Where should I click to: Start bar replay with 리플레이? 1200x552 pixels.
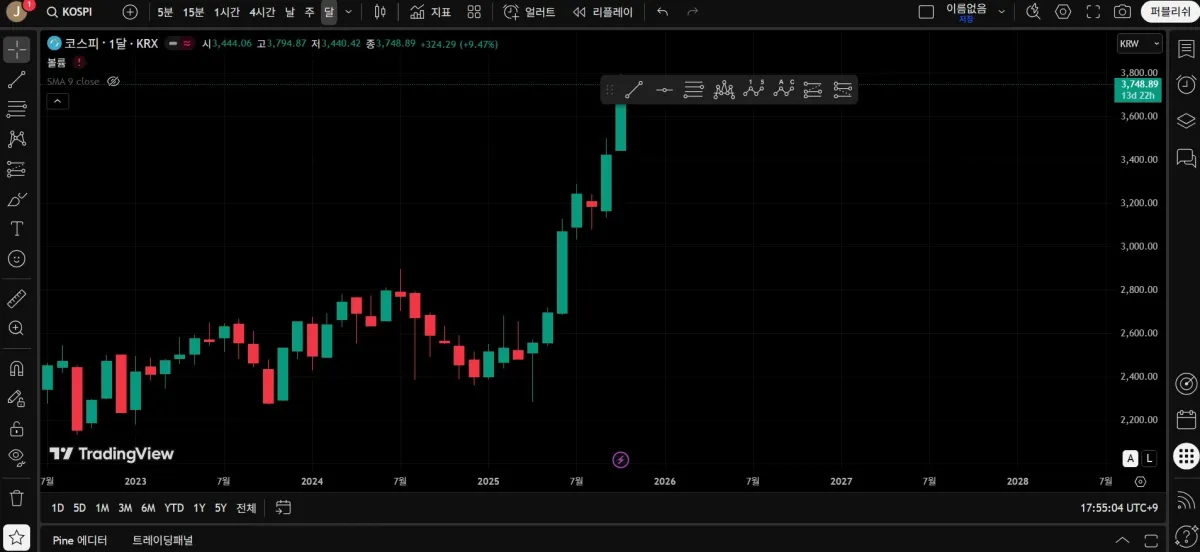coord(601,12)
